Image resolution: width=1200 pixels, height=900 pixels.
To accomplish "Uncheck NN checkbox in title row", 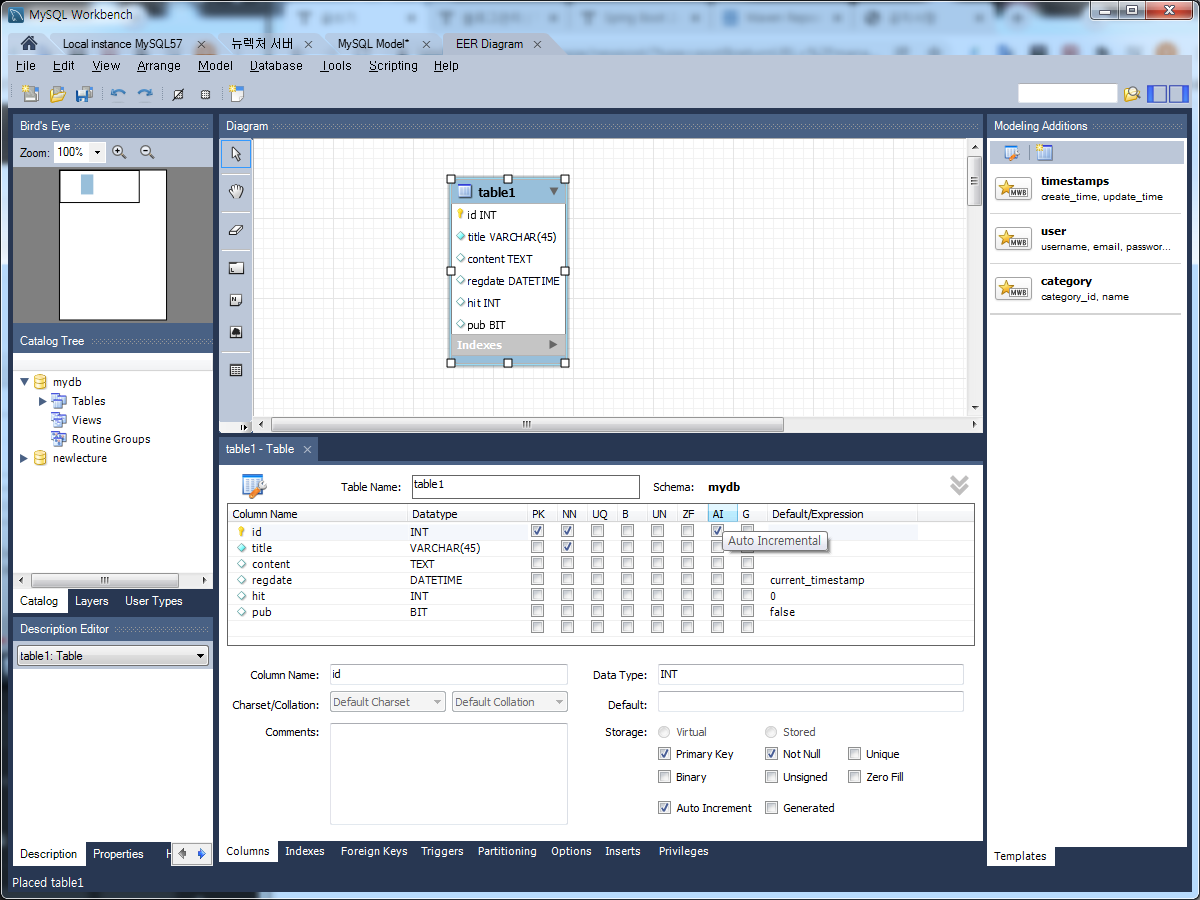I will coord(568,547).
